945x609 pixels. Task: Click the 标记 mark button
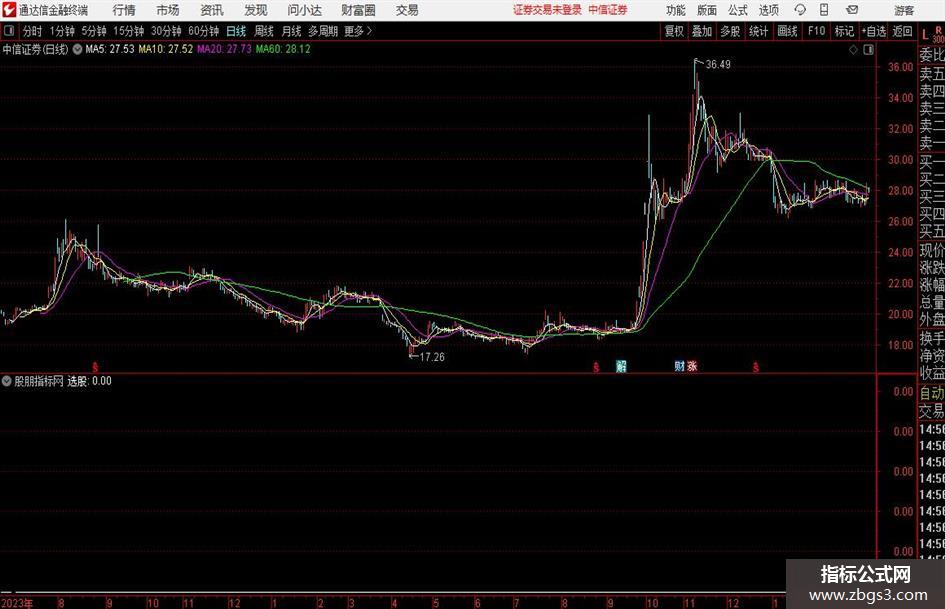tap(844, 31)
